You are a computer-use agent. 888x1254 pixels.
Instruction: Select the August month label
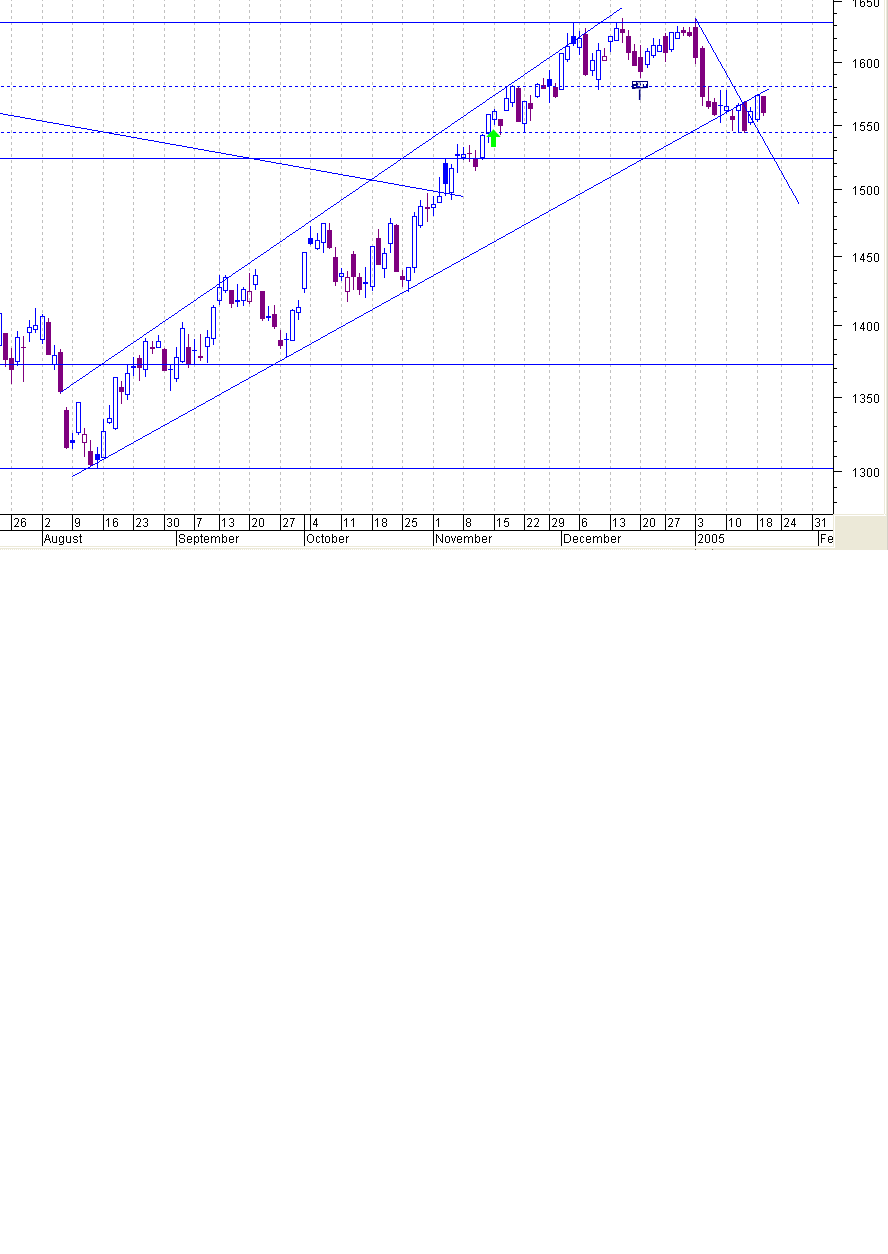[62, 539]
